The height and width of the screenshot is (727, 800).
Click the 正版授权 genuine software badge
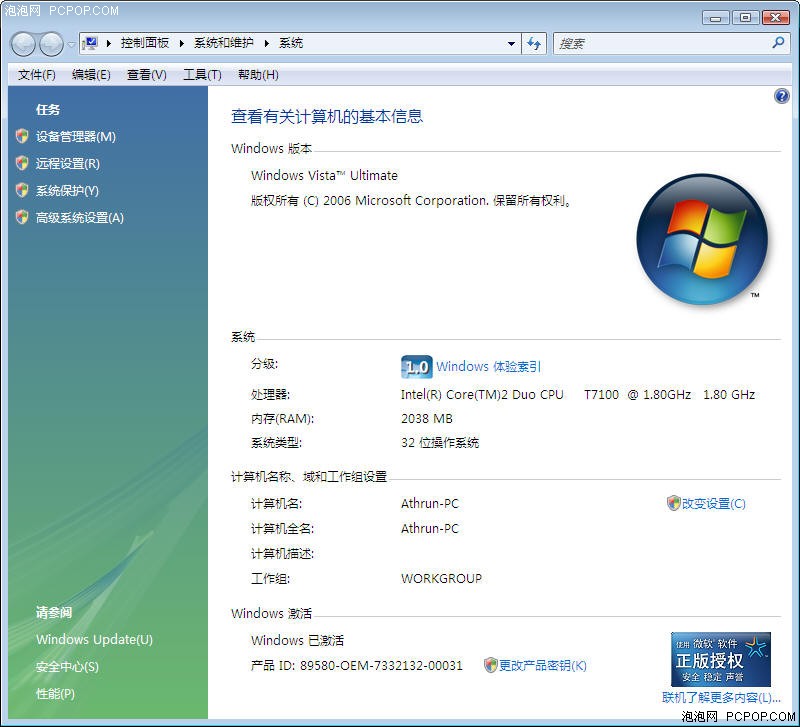(720, 660)
